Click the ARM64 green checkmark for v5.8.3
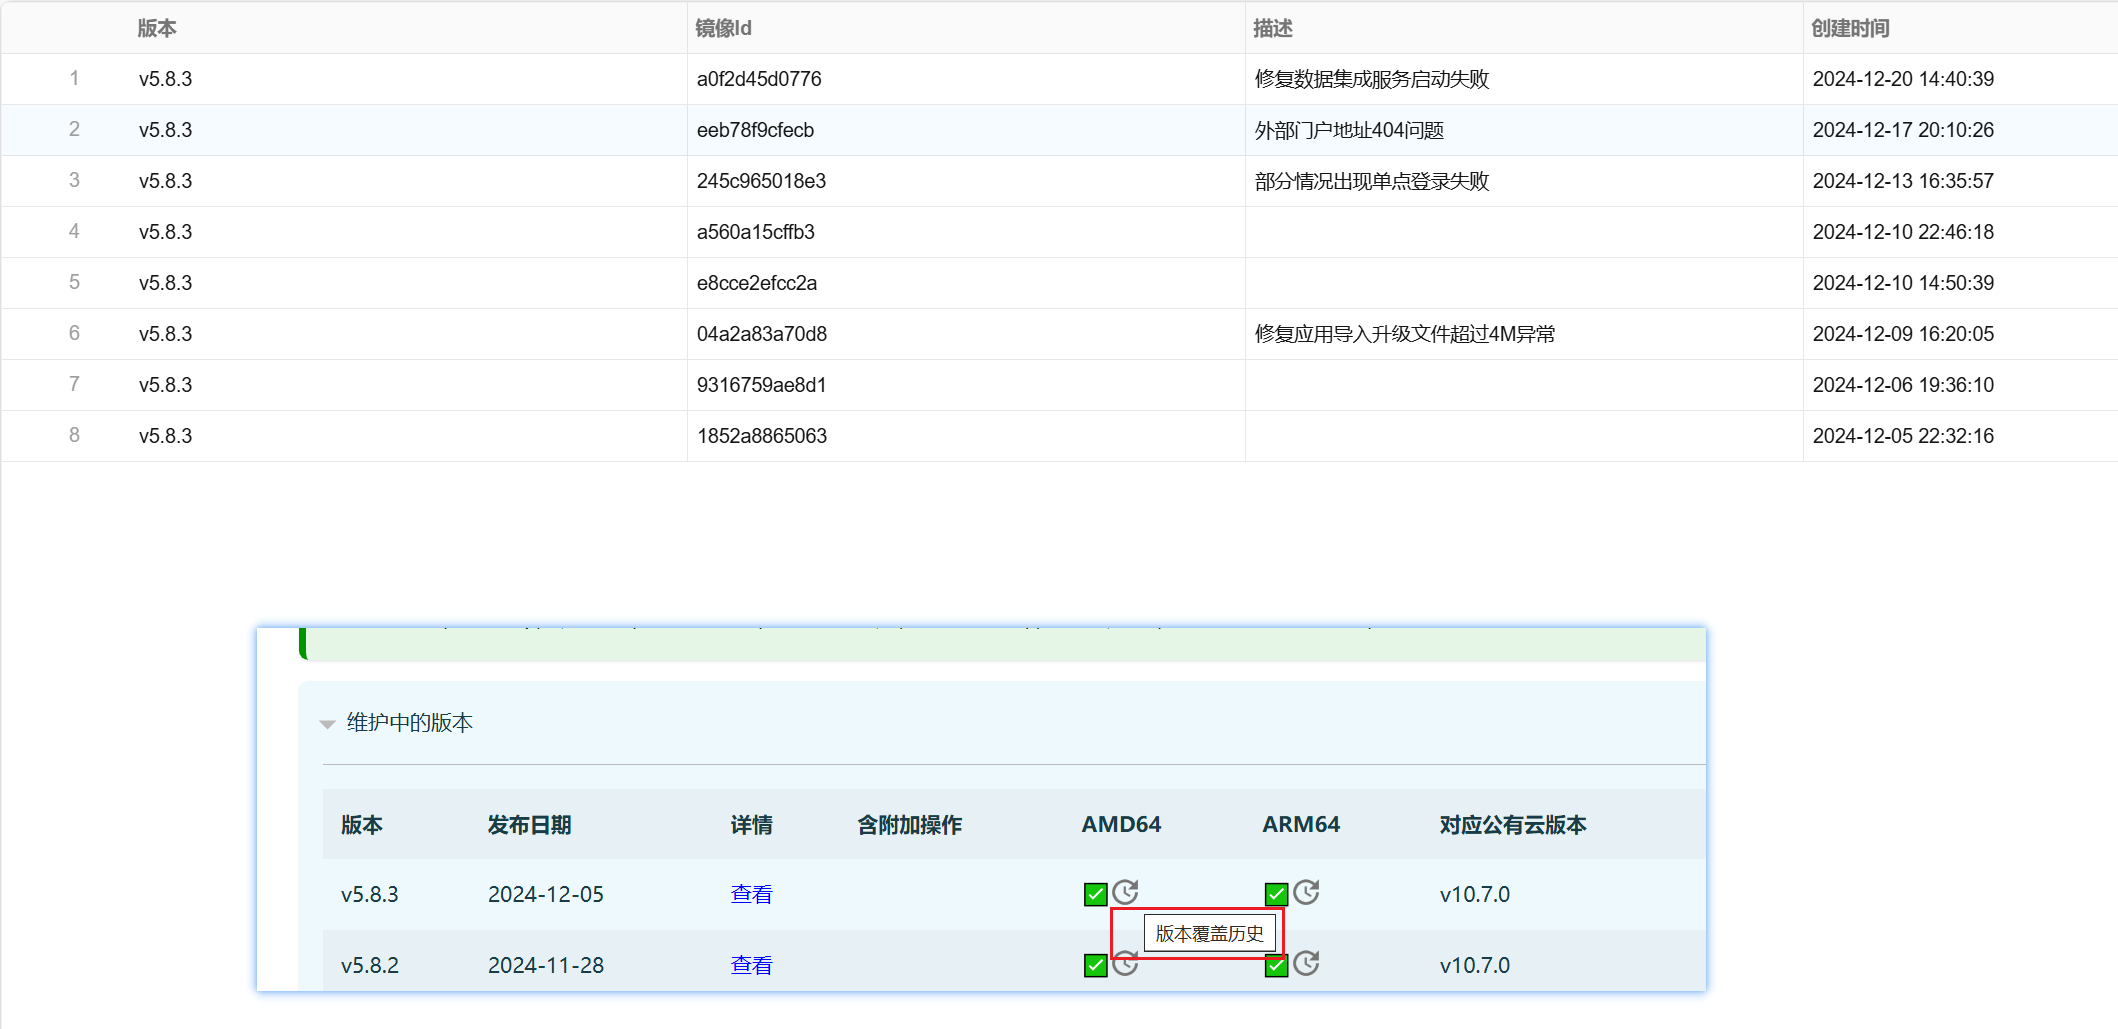The height and width of the screenshot is (1029, 2118). click(x=1276, y=894)
